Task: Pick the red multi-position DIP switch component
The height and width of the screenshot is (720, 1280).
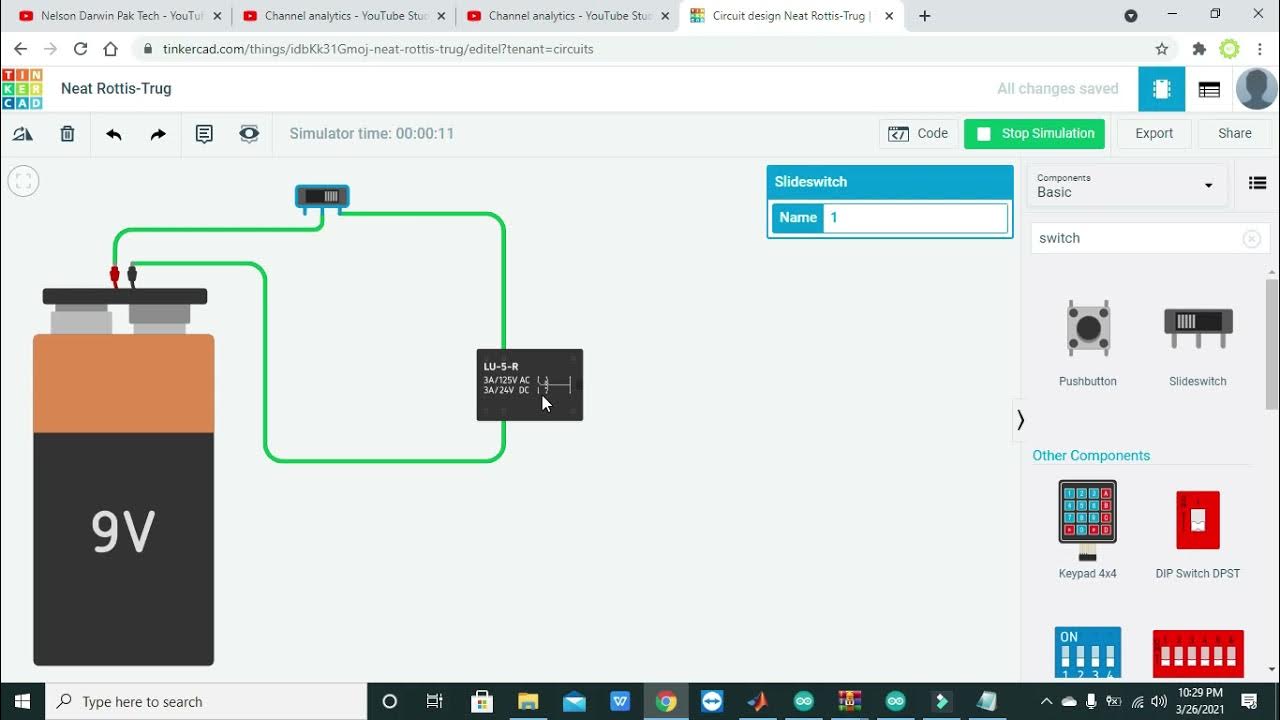Action: click(1198, 653)
